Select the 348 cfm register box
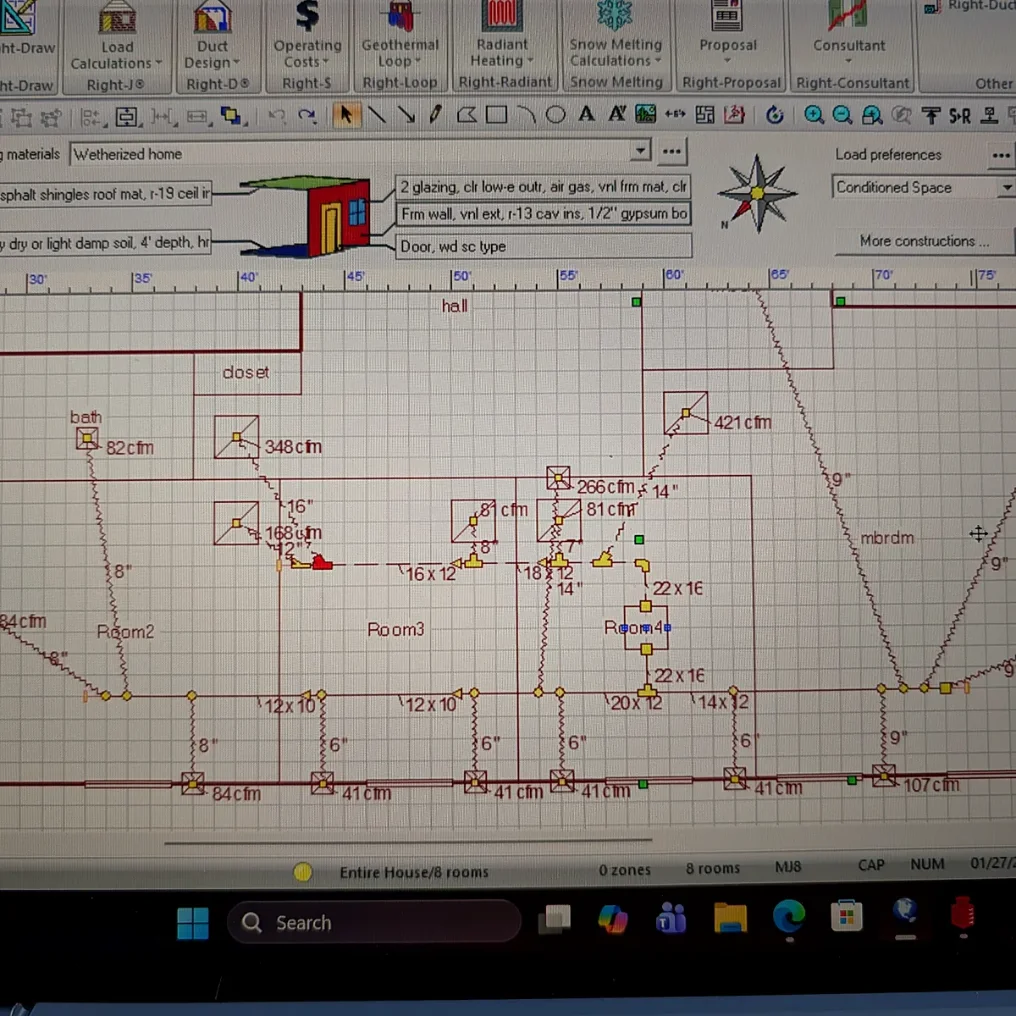The image size is (1016, 1016). (x=237, y=437)
